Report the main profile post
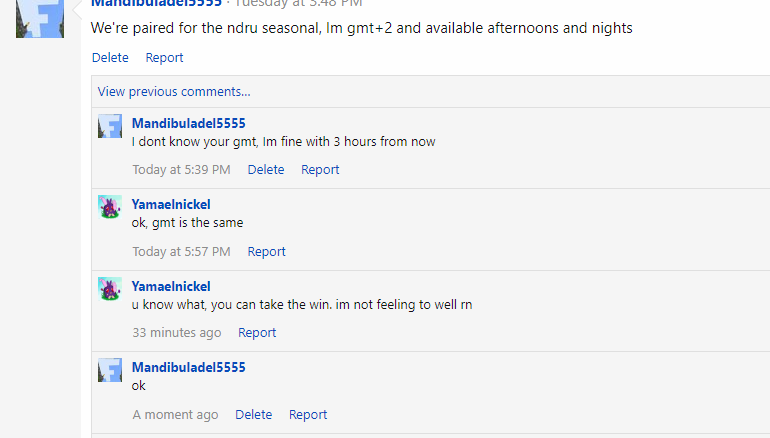 click(x=164, y=57)
